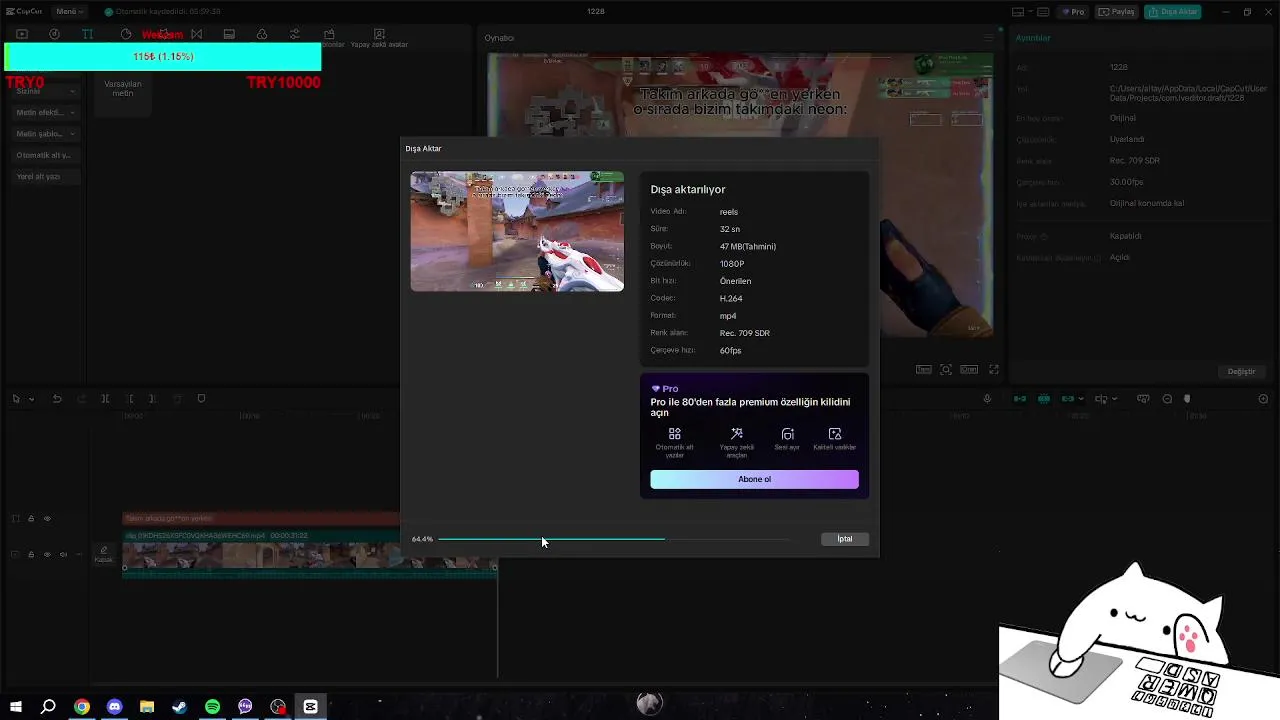Click the split clip icon in timeline toolbar
Viewport: 1280px width, 720px height.
105,399
